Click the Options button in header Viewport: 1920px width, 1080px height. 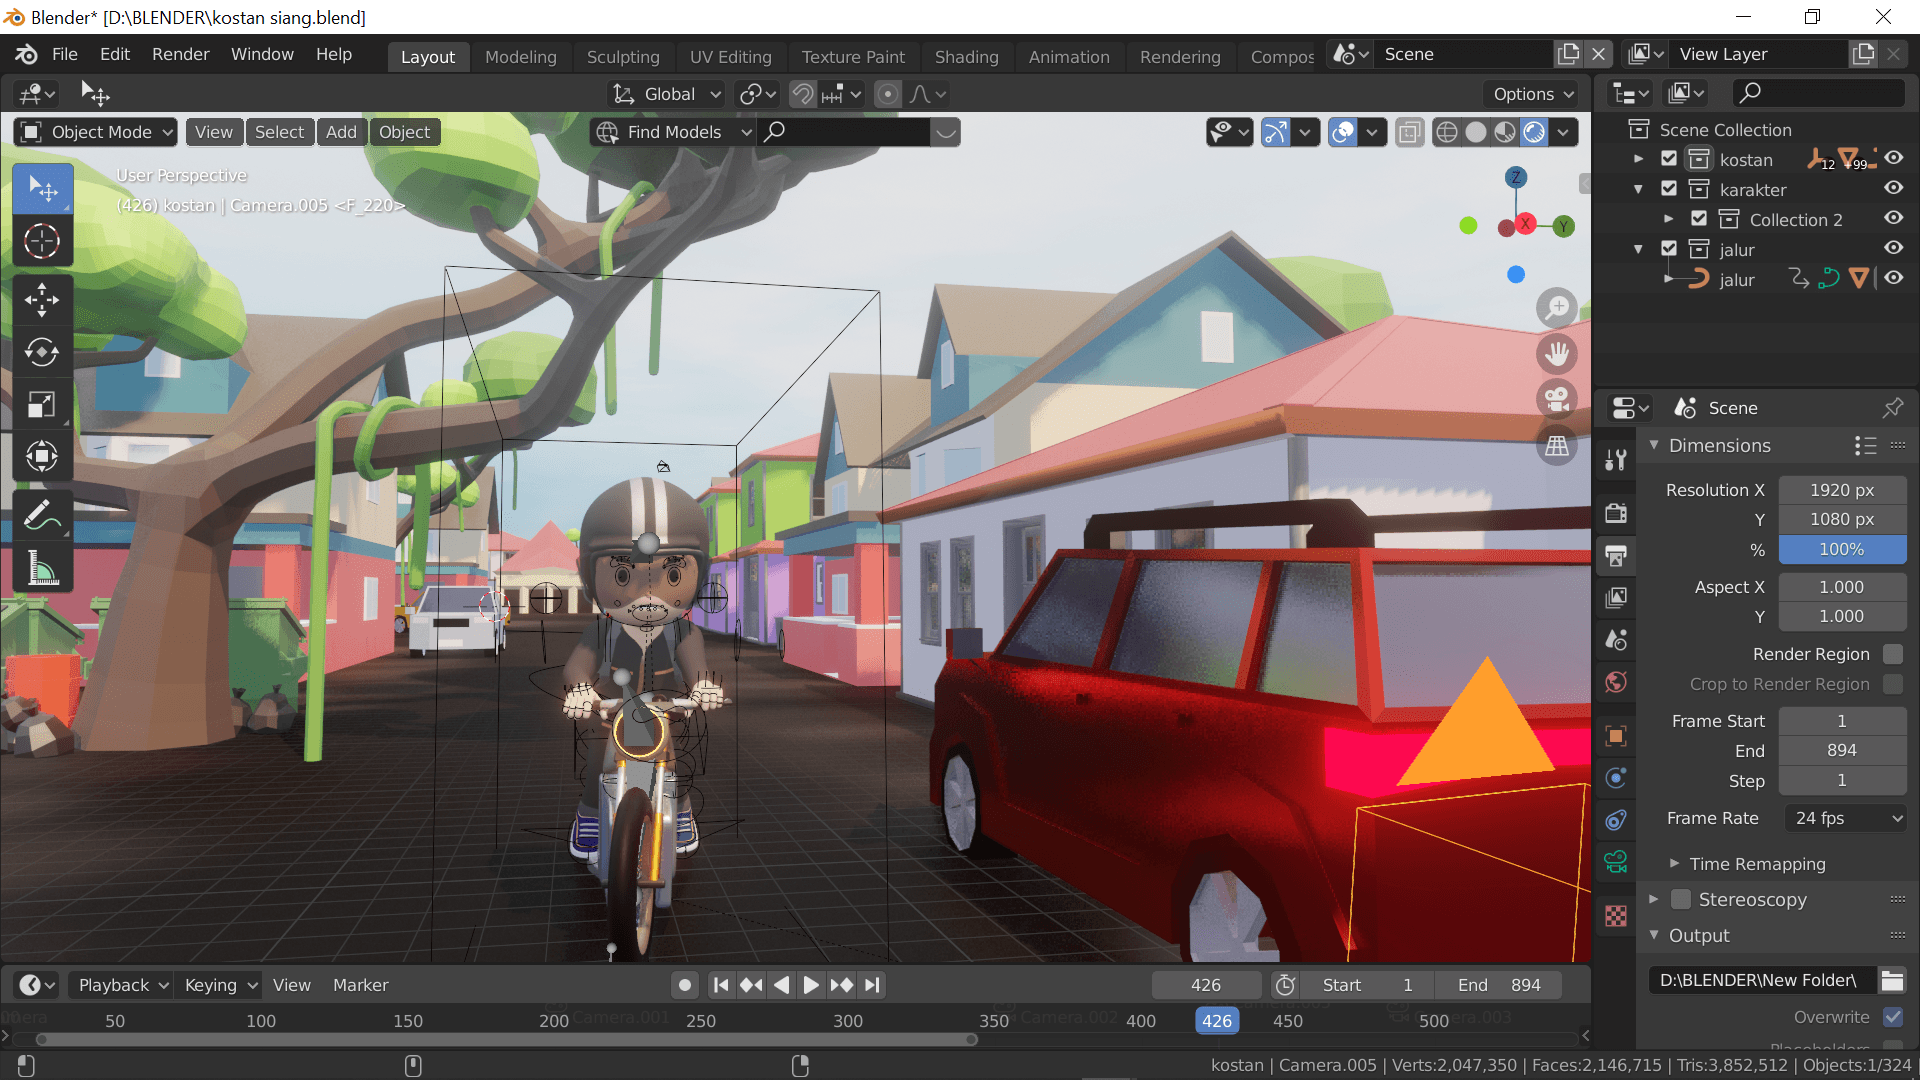(x=1532, y=94)
